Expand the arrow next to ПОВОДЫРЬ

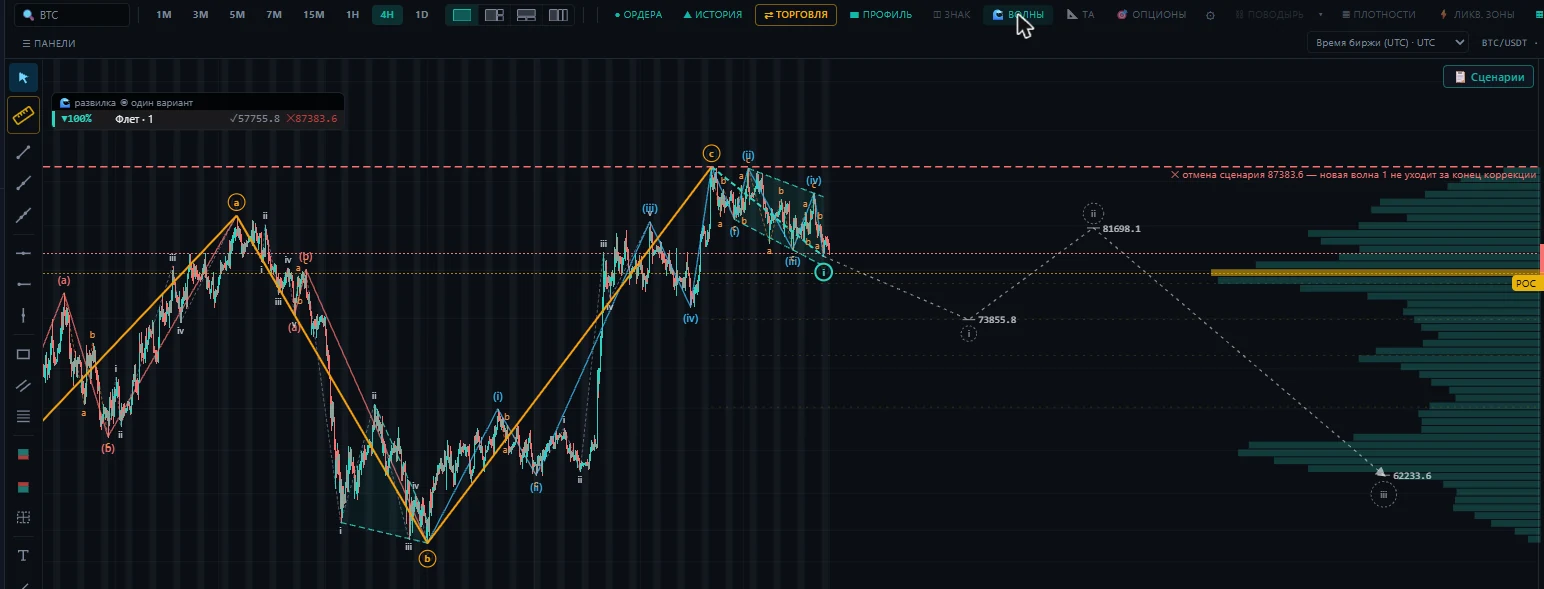1321,15
